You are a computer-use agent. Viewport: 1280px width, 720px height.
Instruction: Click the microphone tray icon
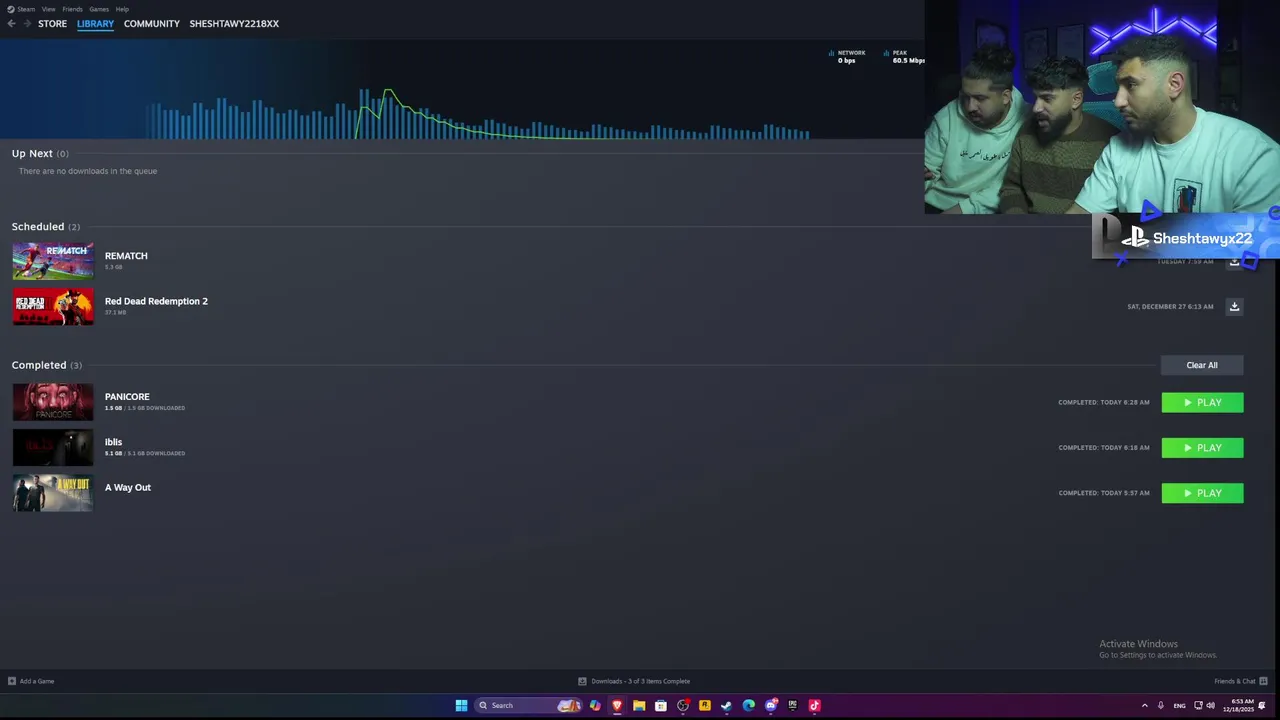pos(1161,705)
